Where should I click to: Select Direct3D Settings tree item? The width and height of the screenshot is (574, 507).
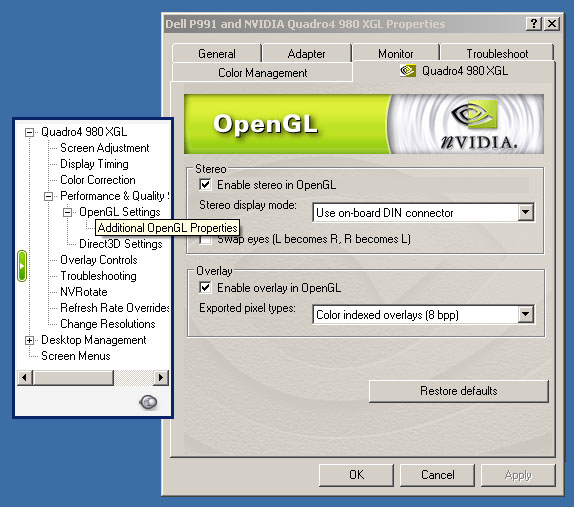coord(121,244)
